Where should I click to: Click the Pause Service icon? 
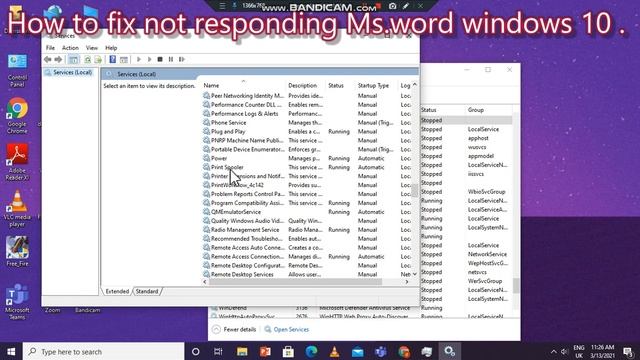tap(171, 60)
